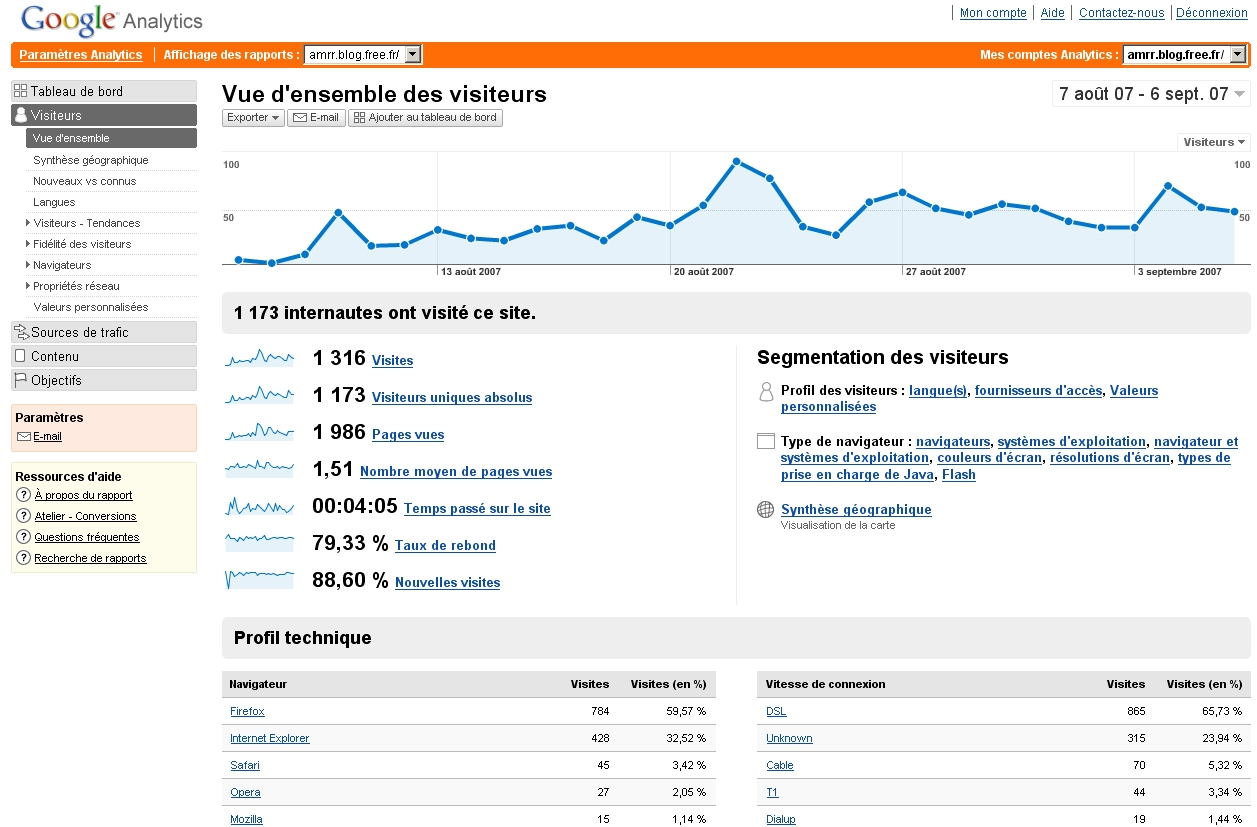Screen dimensions: 1257x827
Task: Click the Google Analytics logo
Action: click(111, 19)
